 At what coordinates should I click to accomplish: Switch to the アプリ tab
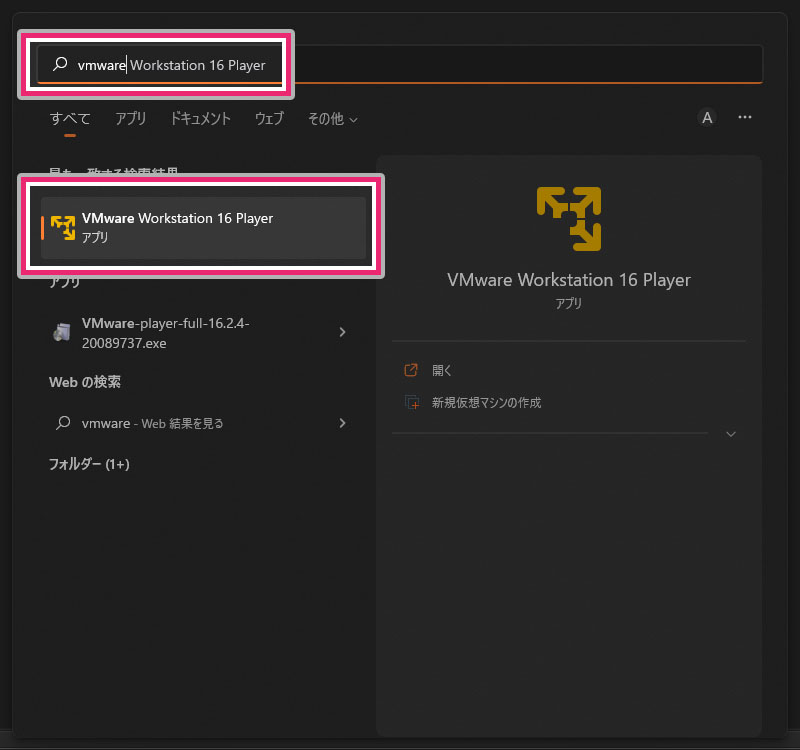pos(131,119)
